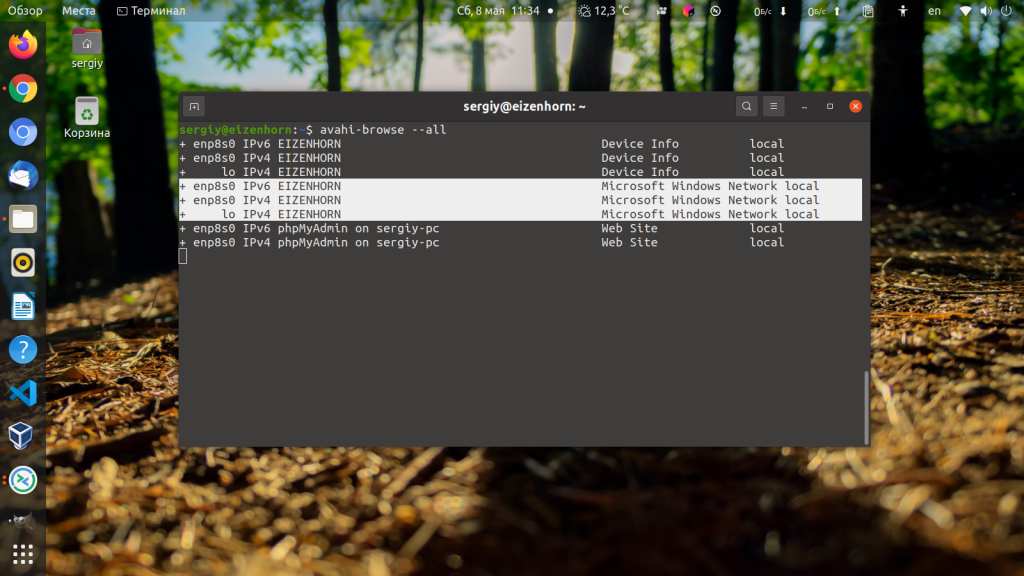Viewport: 1024px width, 576px height.
Task: Click the colorful cube tray icon
Action: coord(688,10)
